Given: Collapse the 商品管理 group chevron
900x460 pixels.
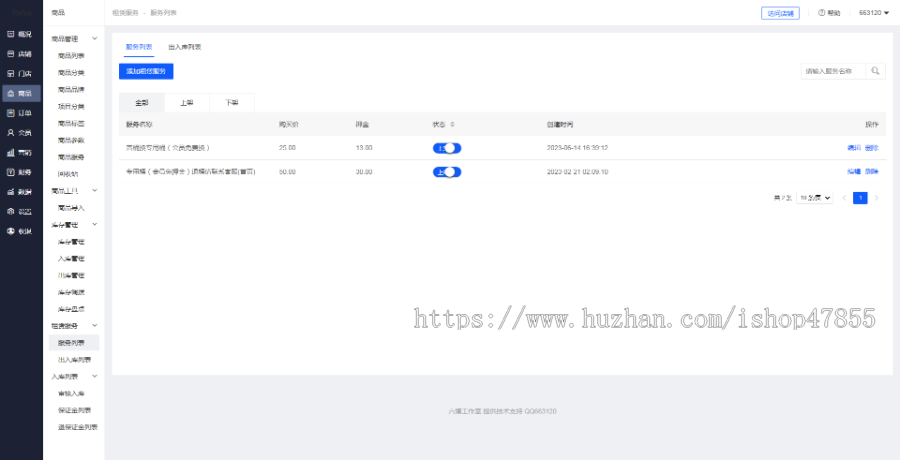Looking at the screenshot, I should (x=95, y=39).
